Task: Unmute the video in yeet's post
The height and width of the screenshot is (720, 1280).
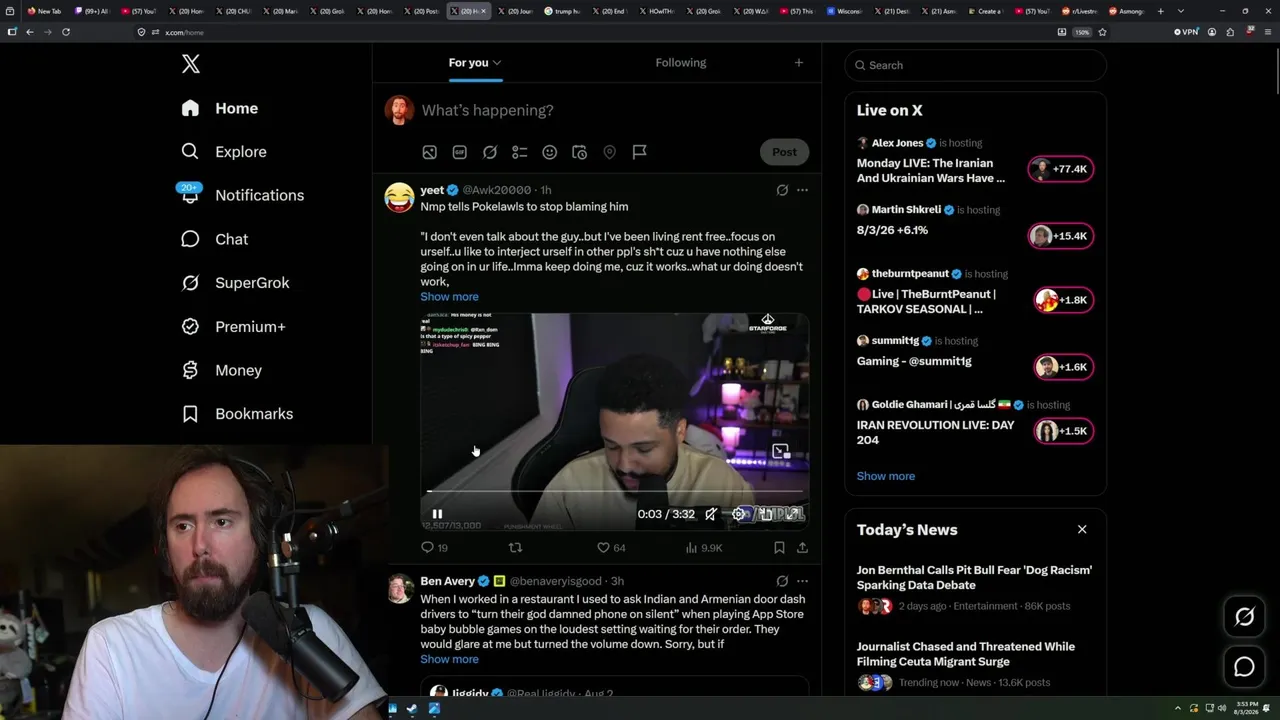Action: 710,514
